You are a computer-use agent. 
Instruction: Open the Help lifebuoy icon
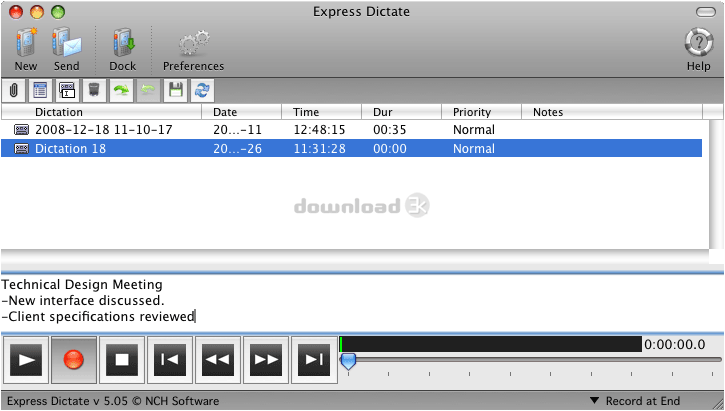(x=698, y=49)
